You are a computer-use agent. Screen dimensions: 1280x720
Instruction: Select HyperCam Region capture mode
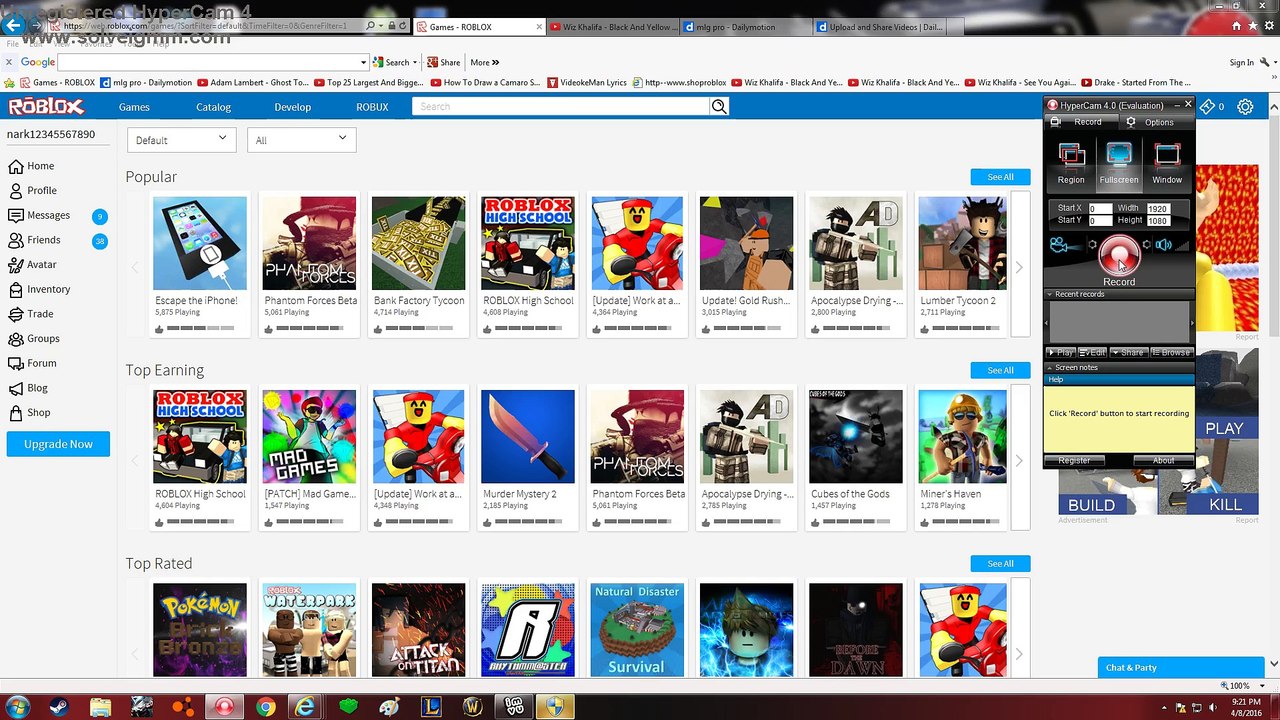click(x=1071, y=164)
